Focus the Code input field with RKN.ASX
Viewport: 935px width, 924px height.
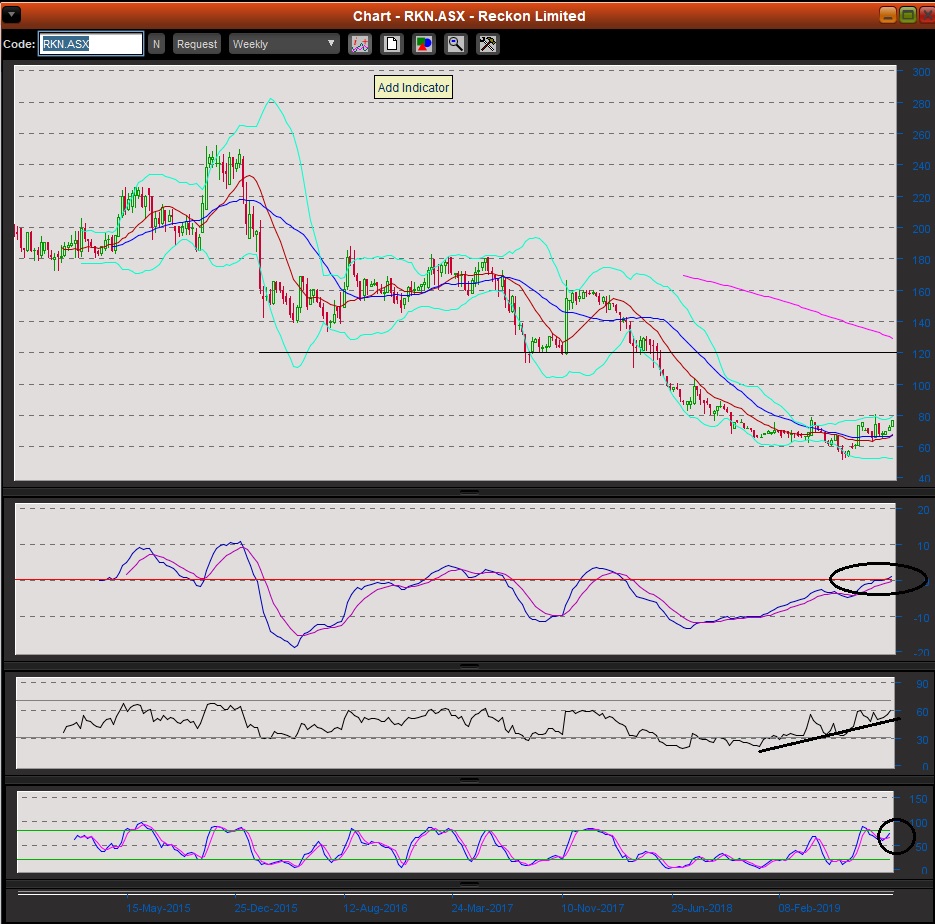91,44
